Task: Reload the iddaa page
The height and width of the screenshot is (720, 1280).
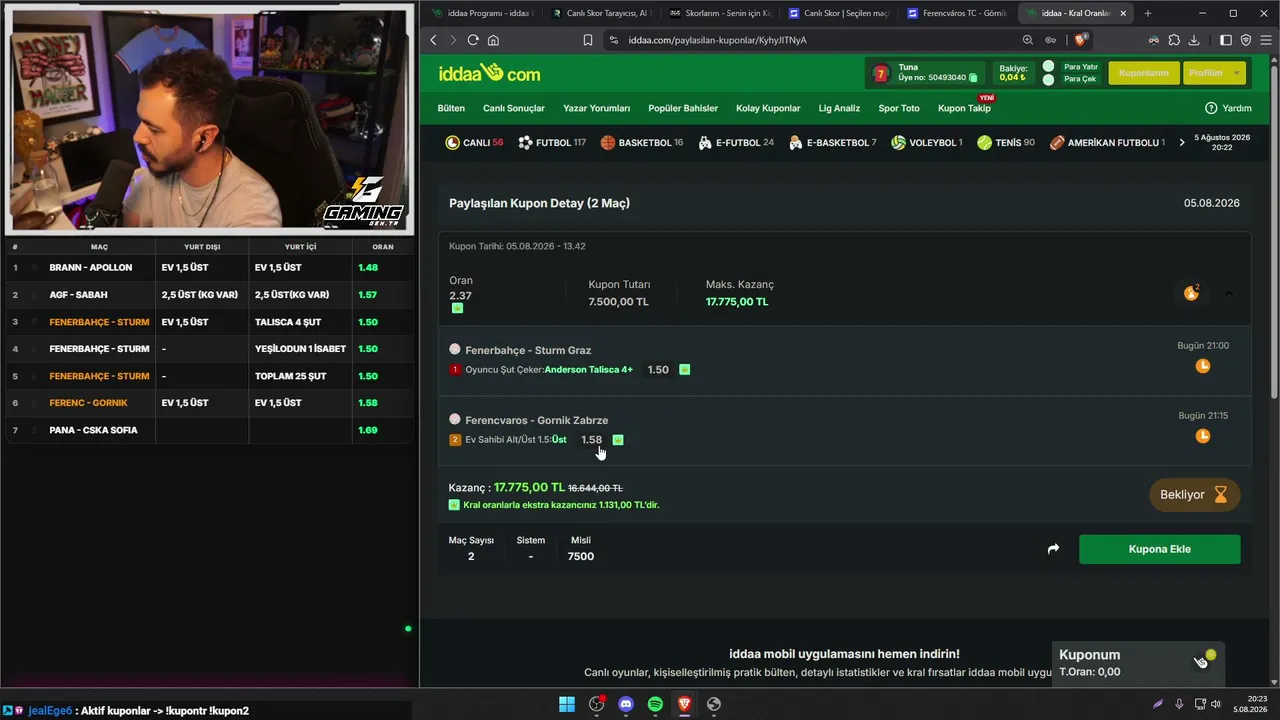Action: 473,40
